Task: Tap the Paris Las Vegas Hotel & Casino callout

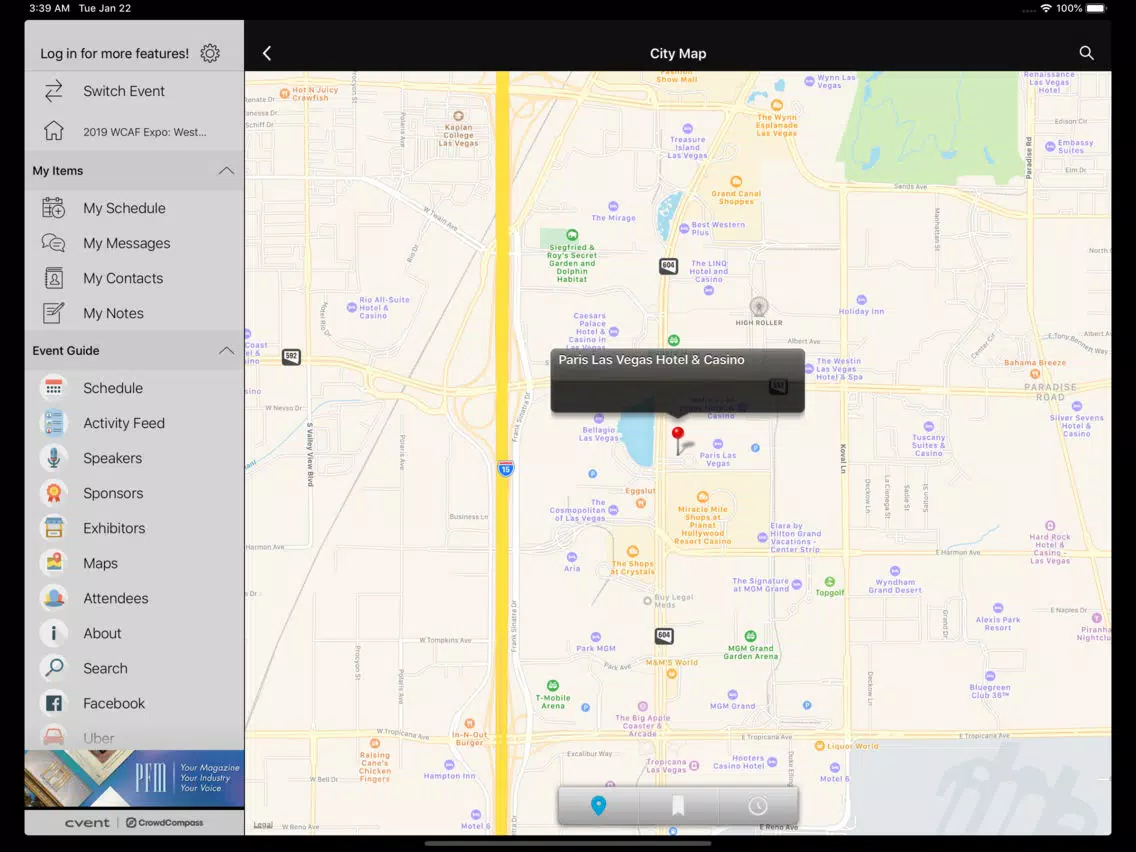Action: point(677,380)
